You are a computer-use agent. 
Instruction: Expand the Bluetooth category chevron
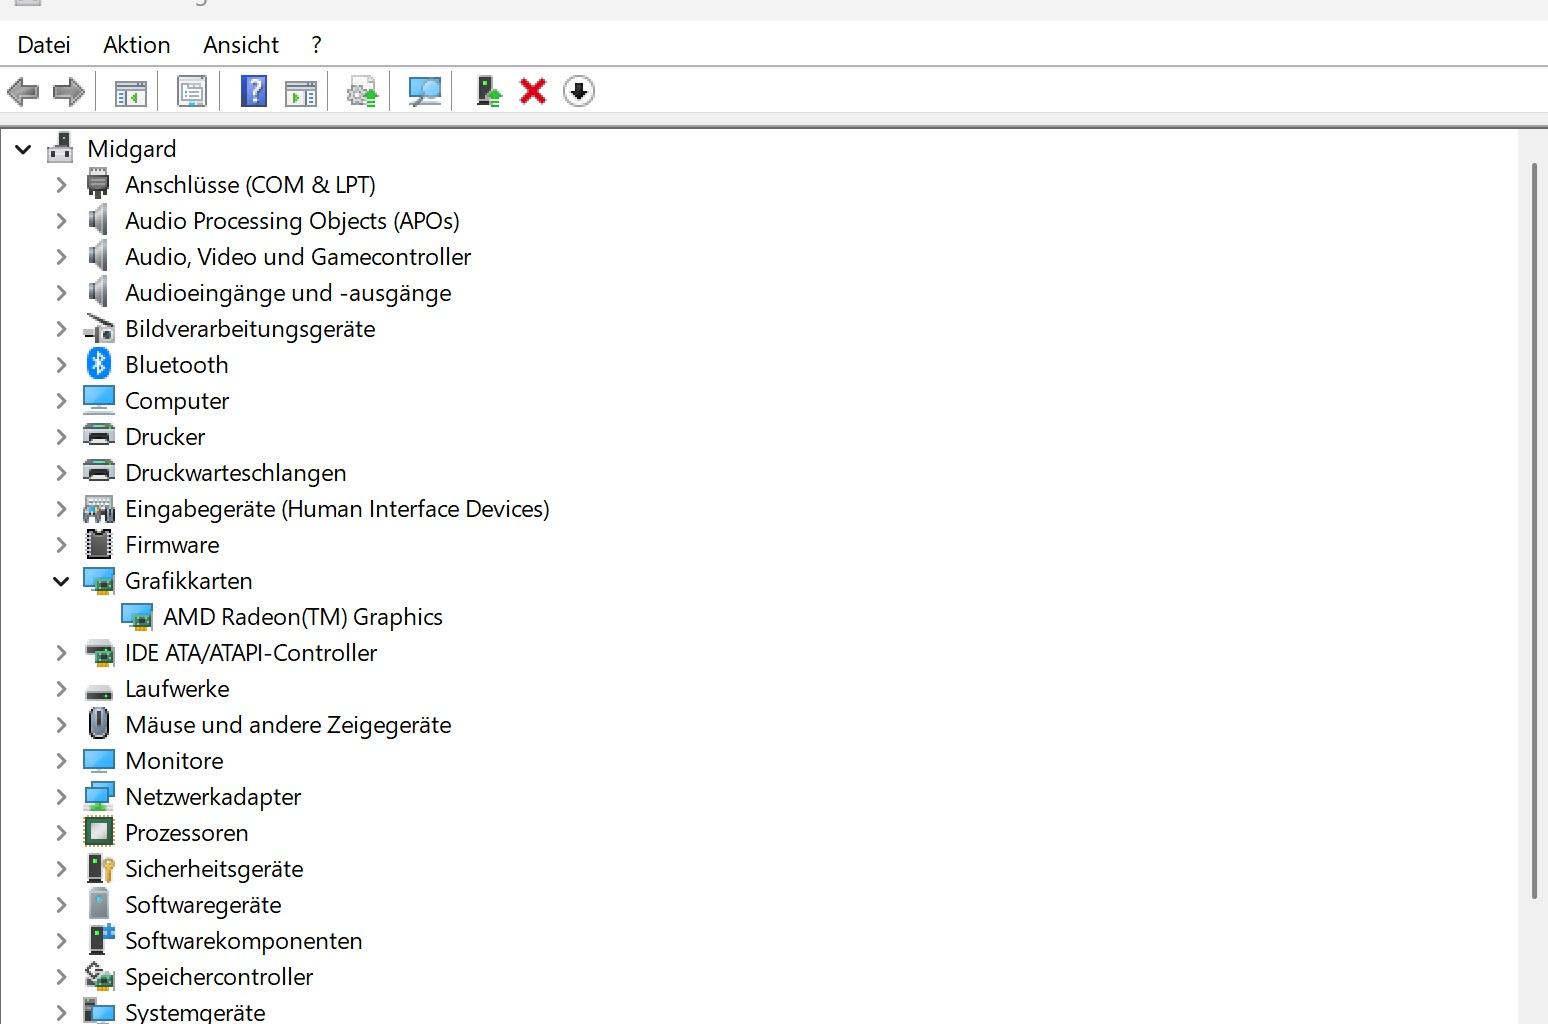click(x=61, y=365)
